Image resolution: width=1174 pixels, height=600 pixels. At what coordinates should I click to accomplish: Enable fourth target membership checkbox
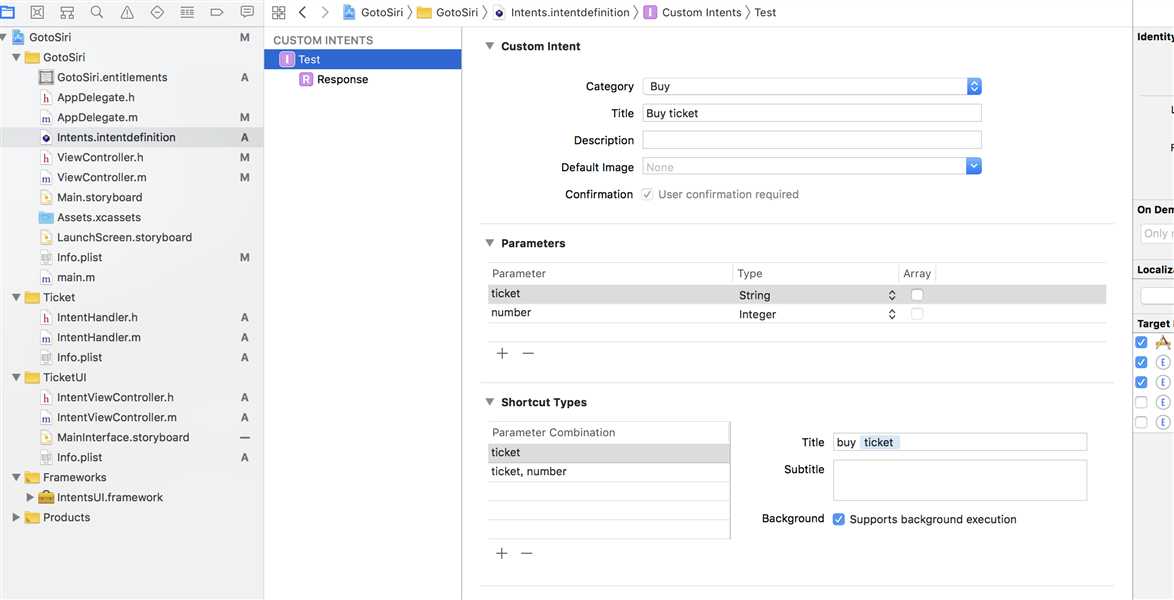click(1141, 402)
